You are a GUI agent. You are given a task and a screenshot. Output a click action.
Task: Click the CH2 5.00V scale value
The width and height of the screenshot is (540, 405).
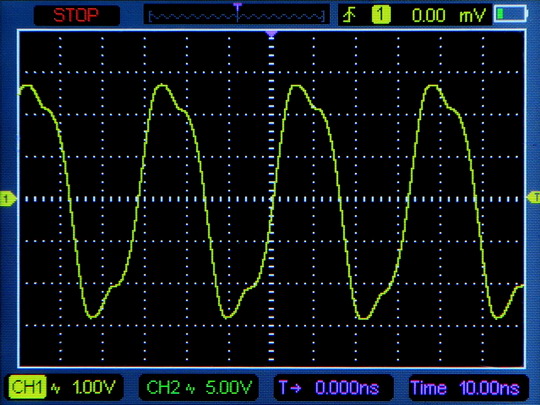pos(228,388)
